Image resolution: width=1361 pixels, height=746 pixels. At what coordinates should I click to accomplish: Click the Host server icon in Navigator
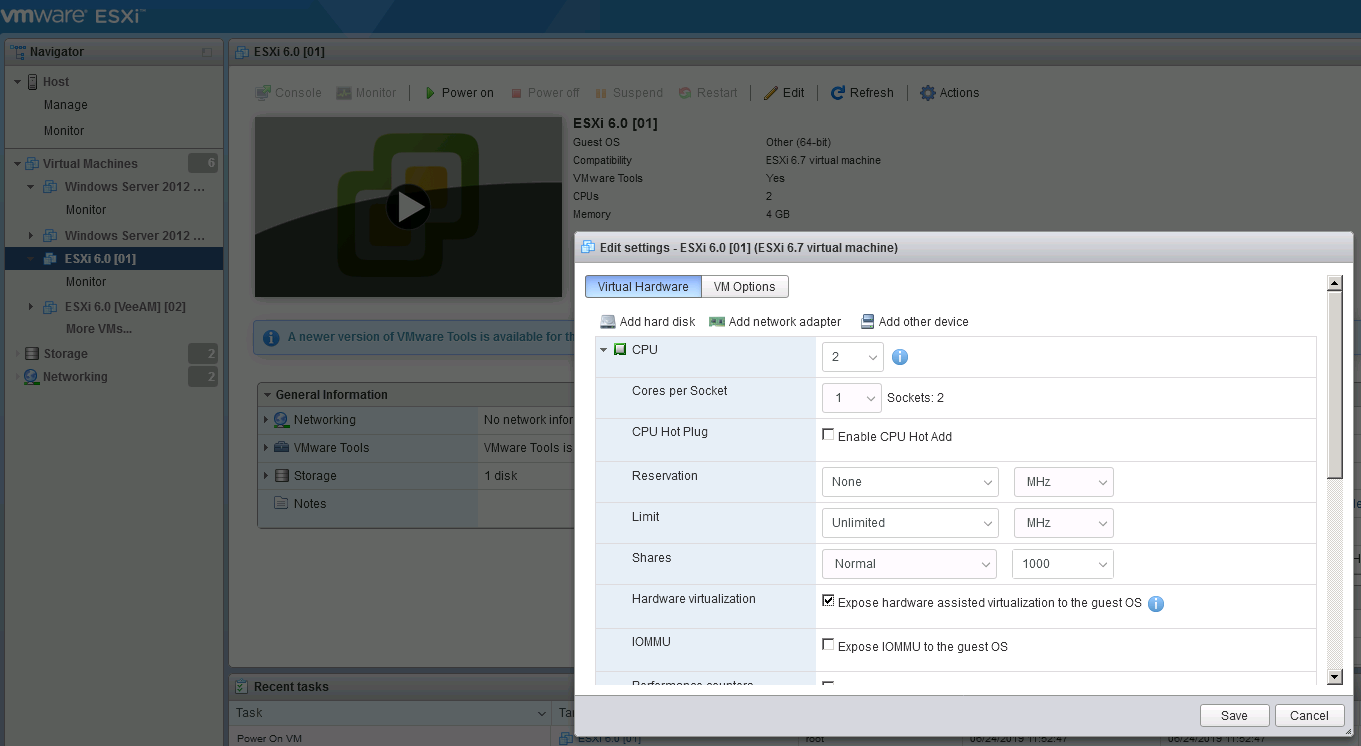point(33,82)
